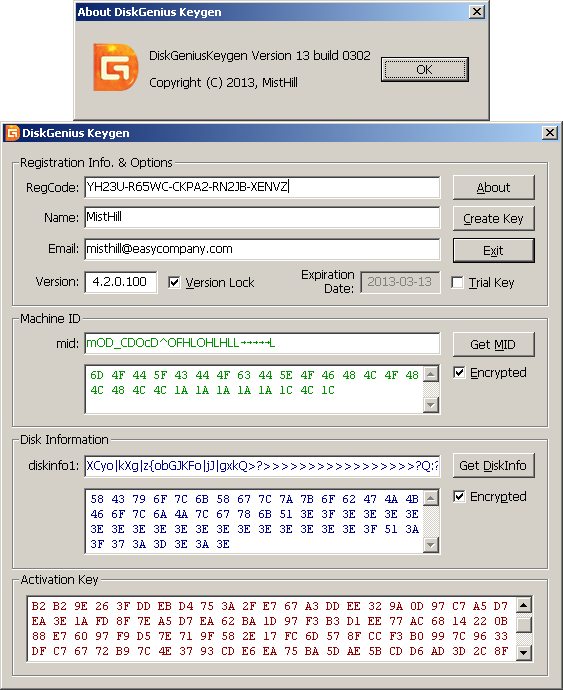Screen dimensions: 563x690
Task: Click Get DiskInfo button
Action: click(493, 466)
